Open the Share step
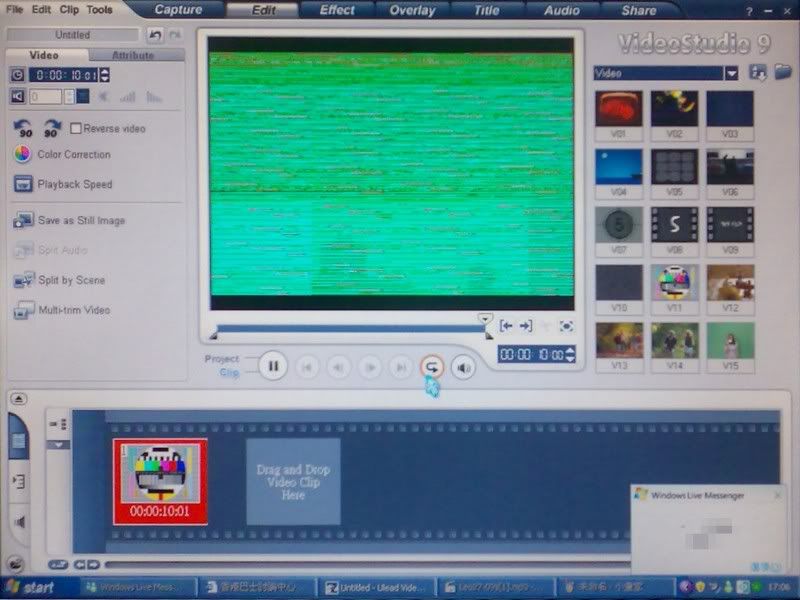800x600 pixels. coord(639,10)
